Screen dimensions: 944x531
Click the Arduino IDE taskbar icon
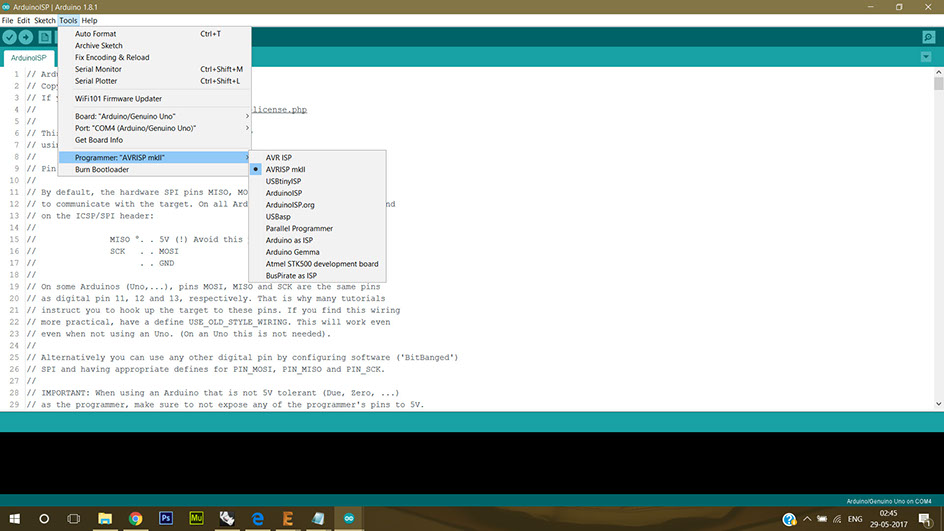349,518
